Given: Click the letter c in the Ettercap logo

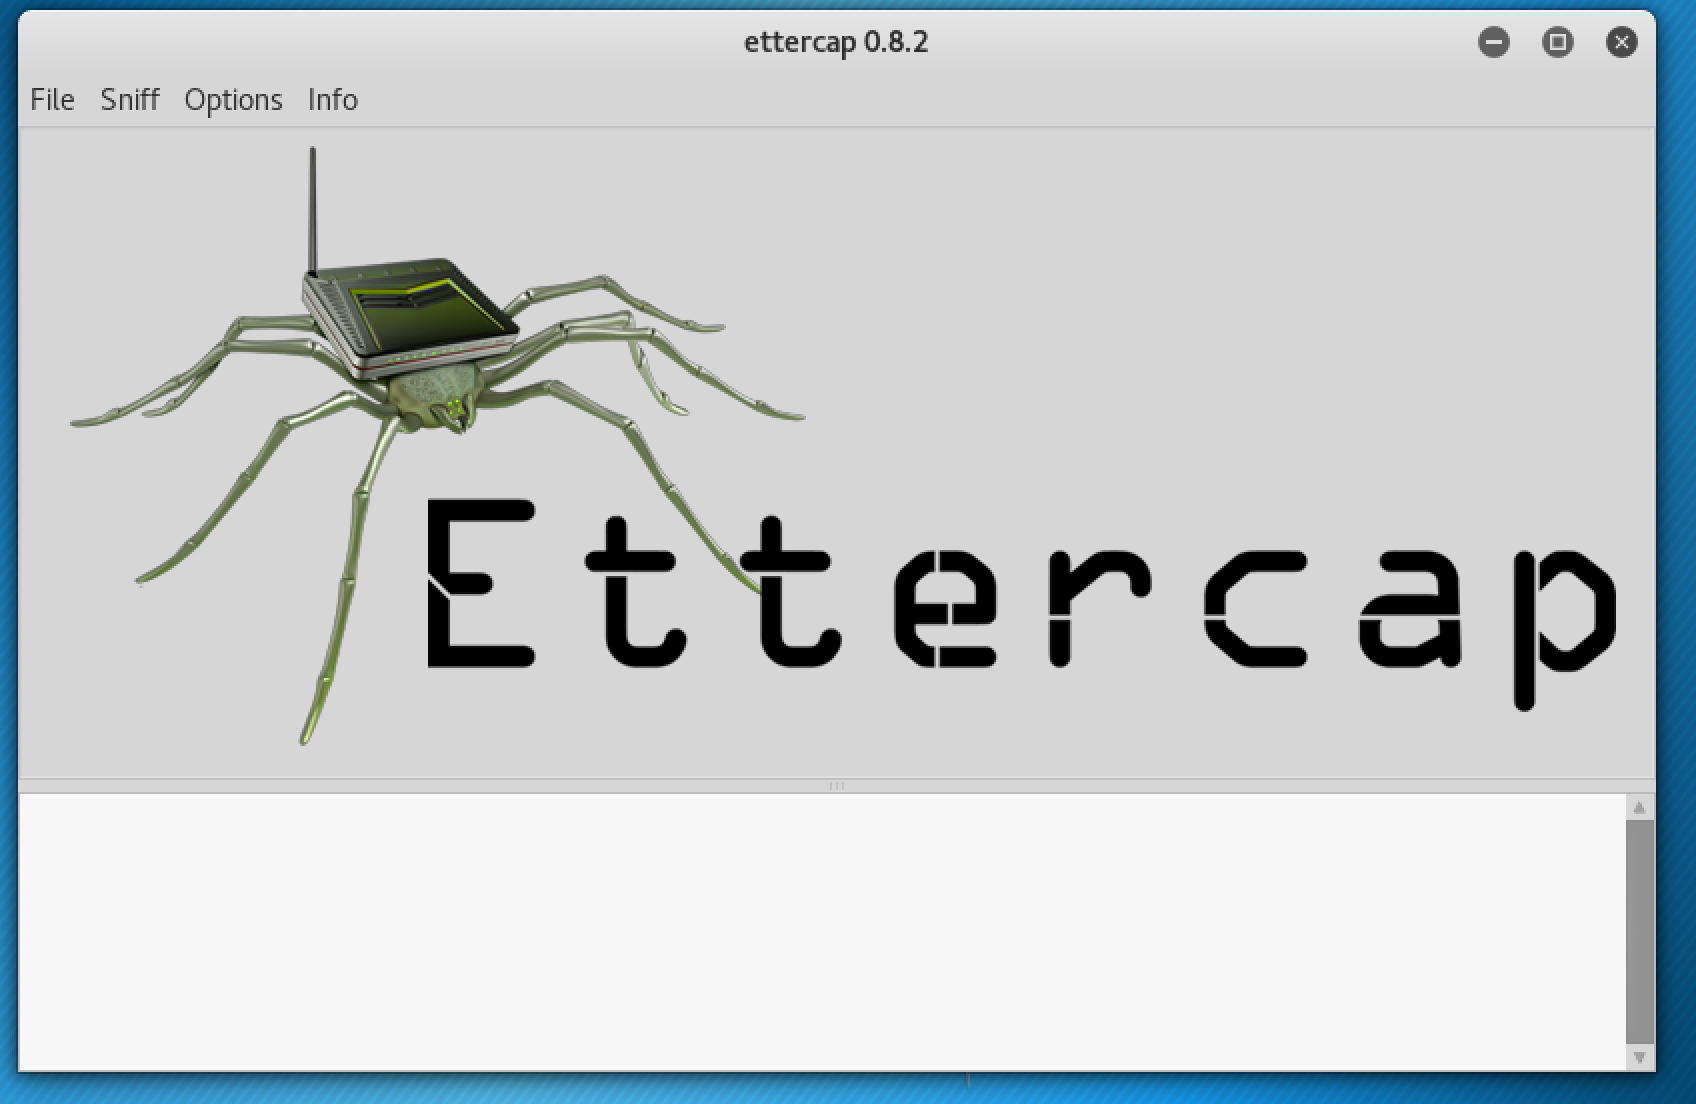Looking at the screenshot, I should click(1255, 608).
